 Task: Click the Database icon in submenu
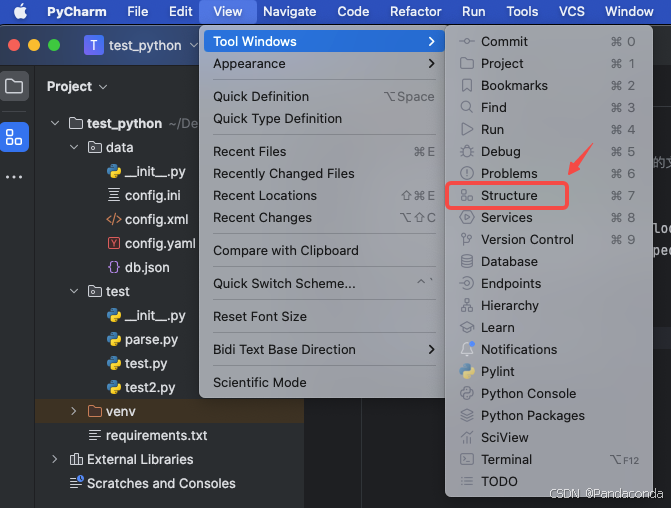click(x=466, y=261)
